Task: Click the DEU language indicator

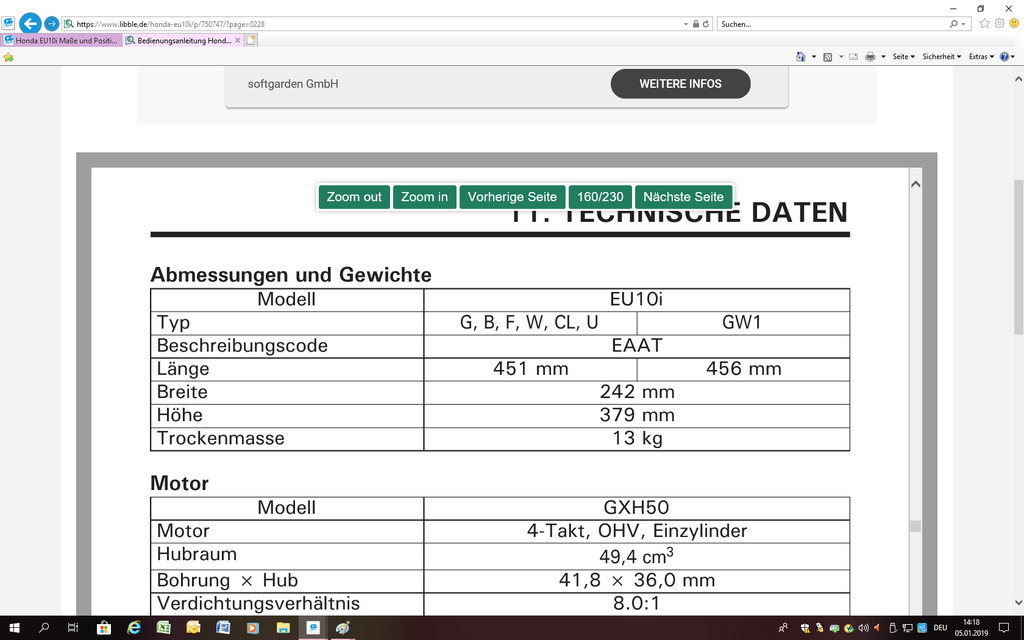Action: click(940, 628)
